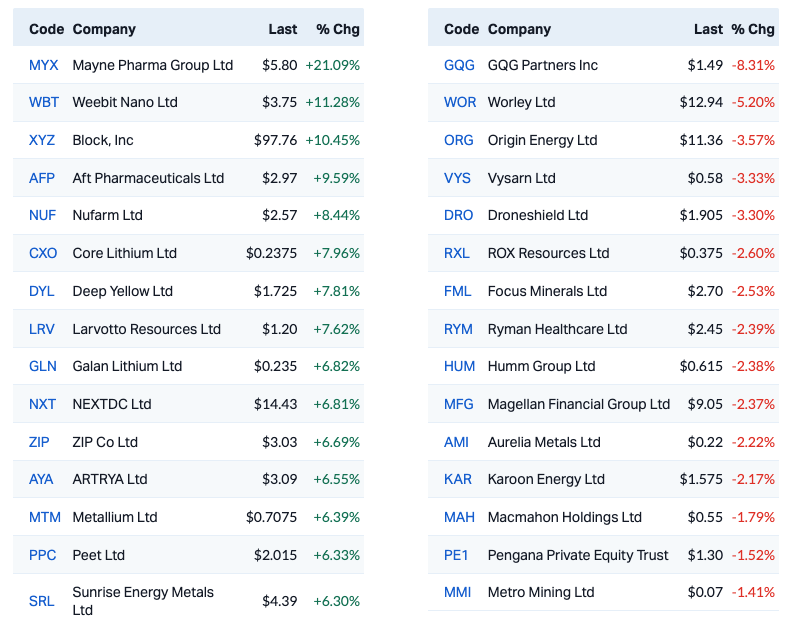Click the +21.09% change value
This screenshot has width=790, height=621.
pos(333,65)
